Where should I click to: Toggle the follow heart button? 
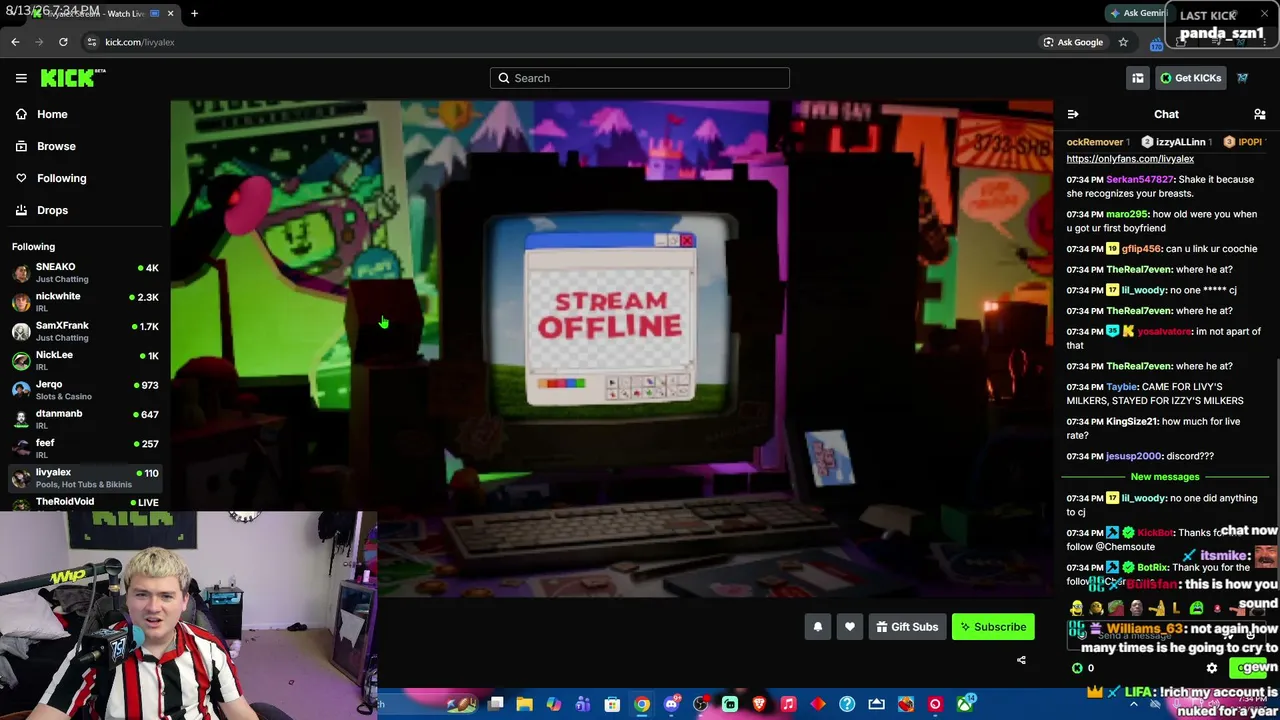click(849, 627)
